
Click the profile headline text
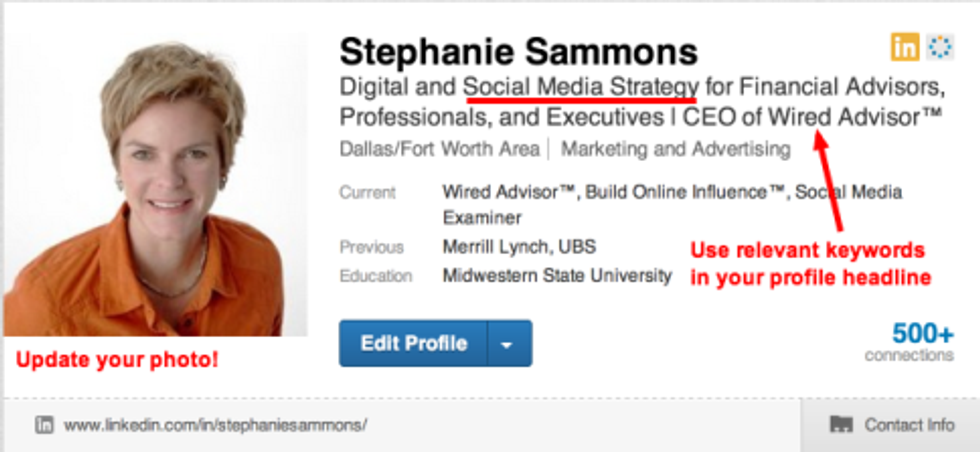(x=640, y=100)
